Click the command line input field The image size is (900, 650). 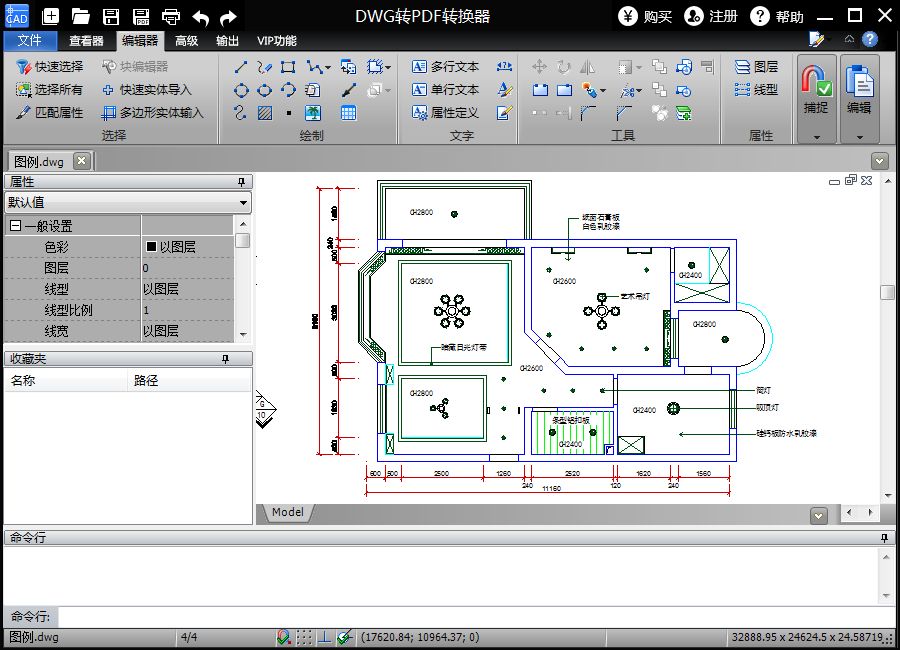click(476, 617)
